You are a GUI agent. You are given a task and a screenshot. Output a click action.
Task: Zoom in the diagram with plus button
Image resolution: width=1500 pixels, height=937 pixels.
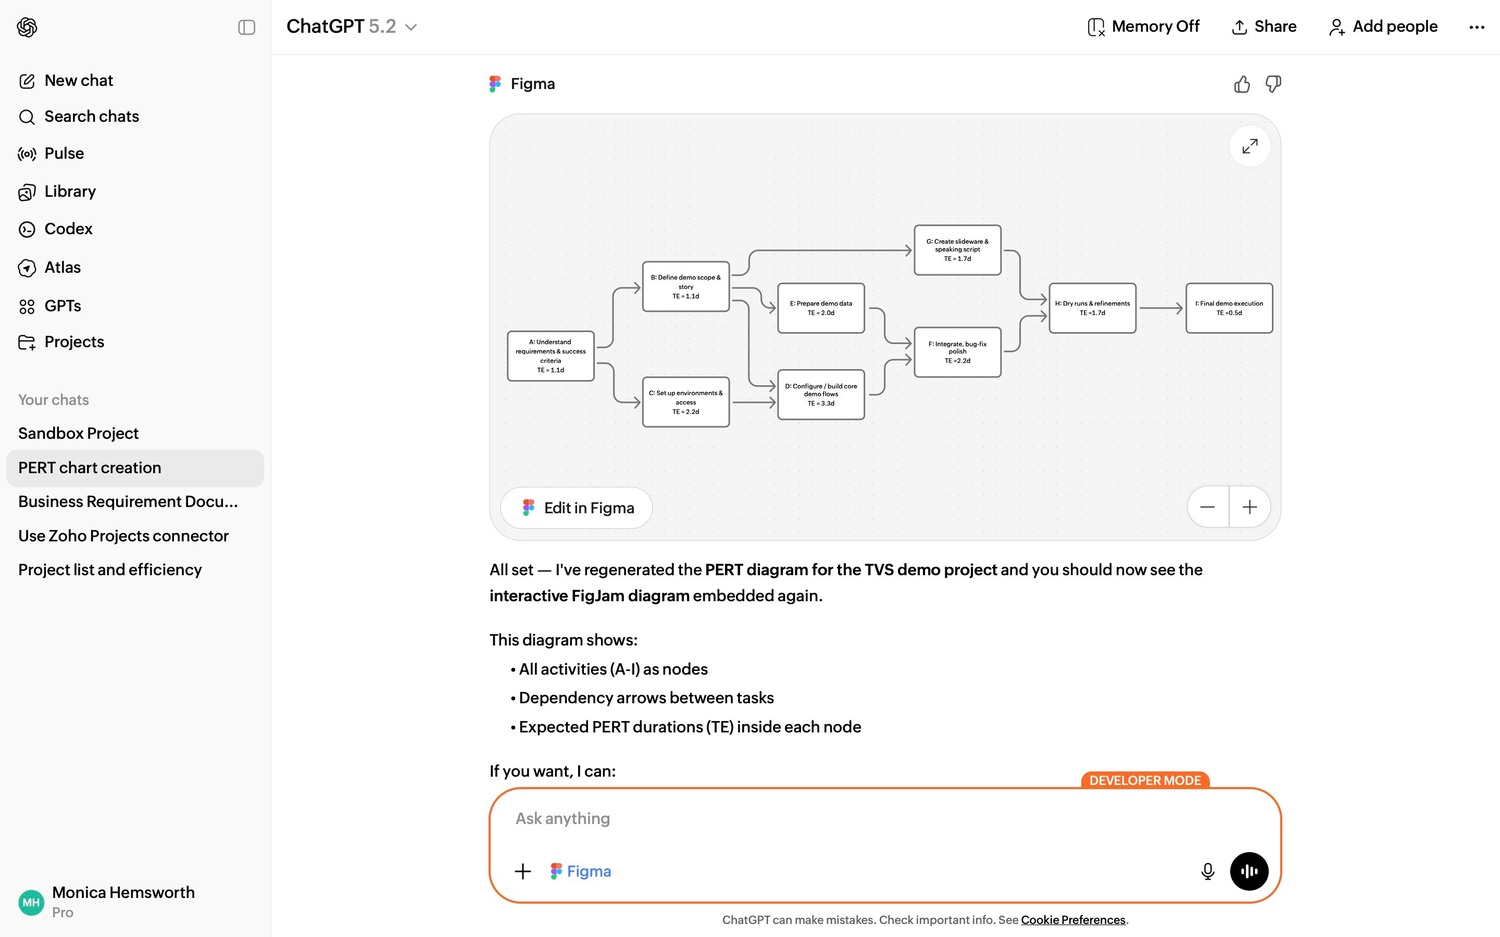pyautogui.click(x=1250, y=507)
